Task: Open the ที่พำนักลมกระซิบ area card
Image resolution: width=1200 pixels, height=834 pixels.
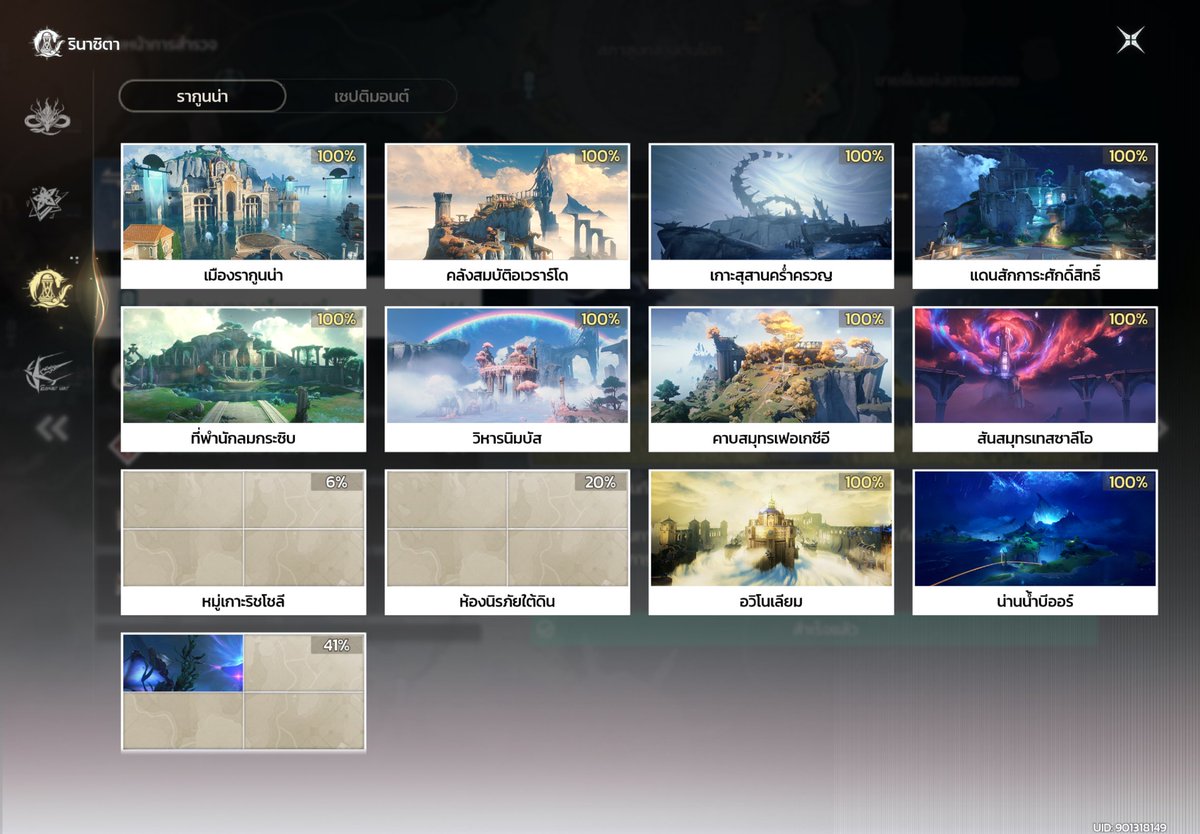Action: tap(243, 379)
